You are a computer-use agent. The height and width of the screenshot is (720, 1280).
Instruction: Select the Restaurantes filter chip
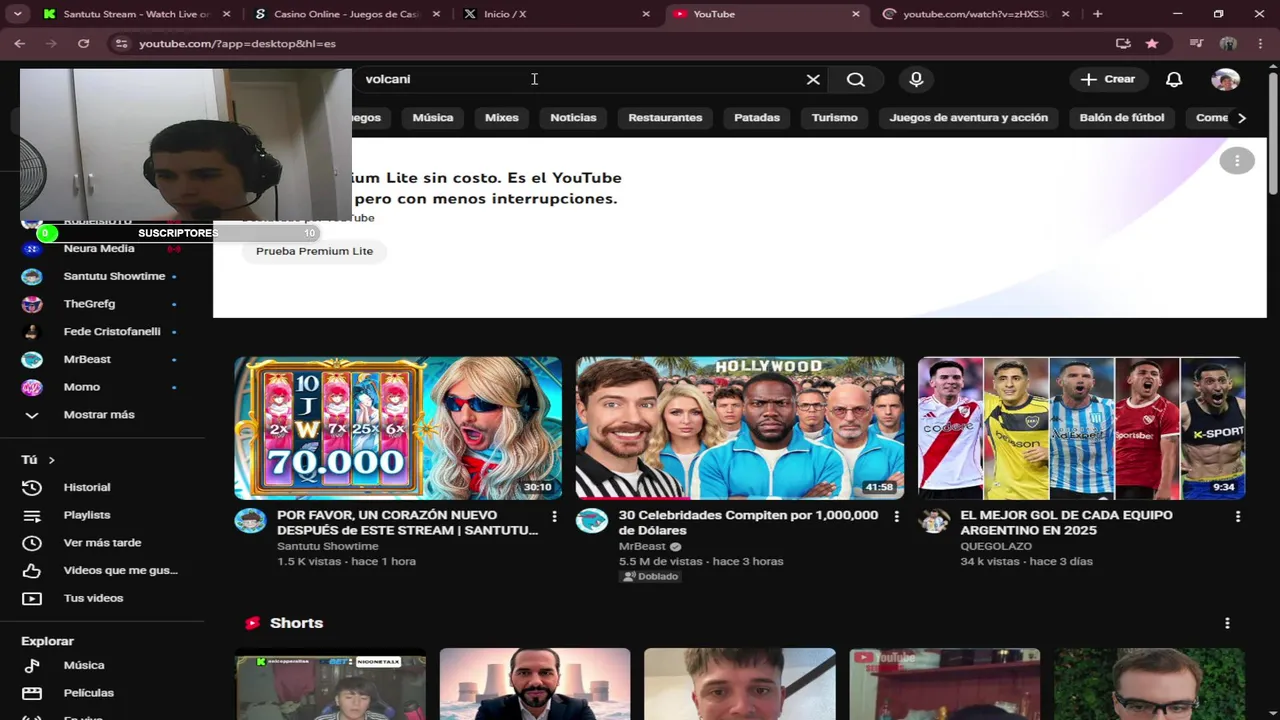point(665,117)
